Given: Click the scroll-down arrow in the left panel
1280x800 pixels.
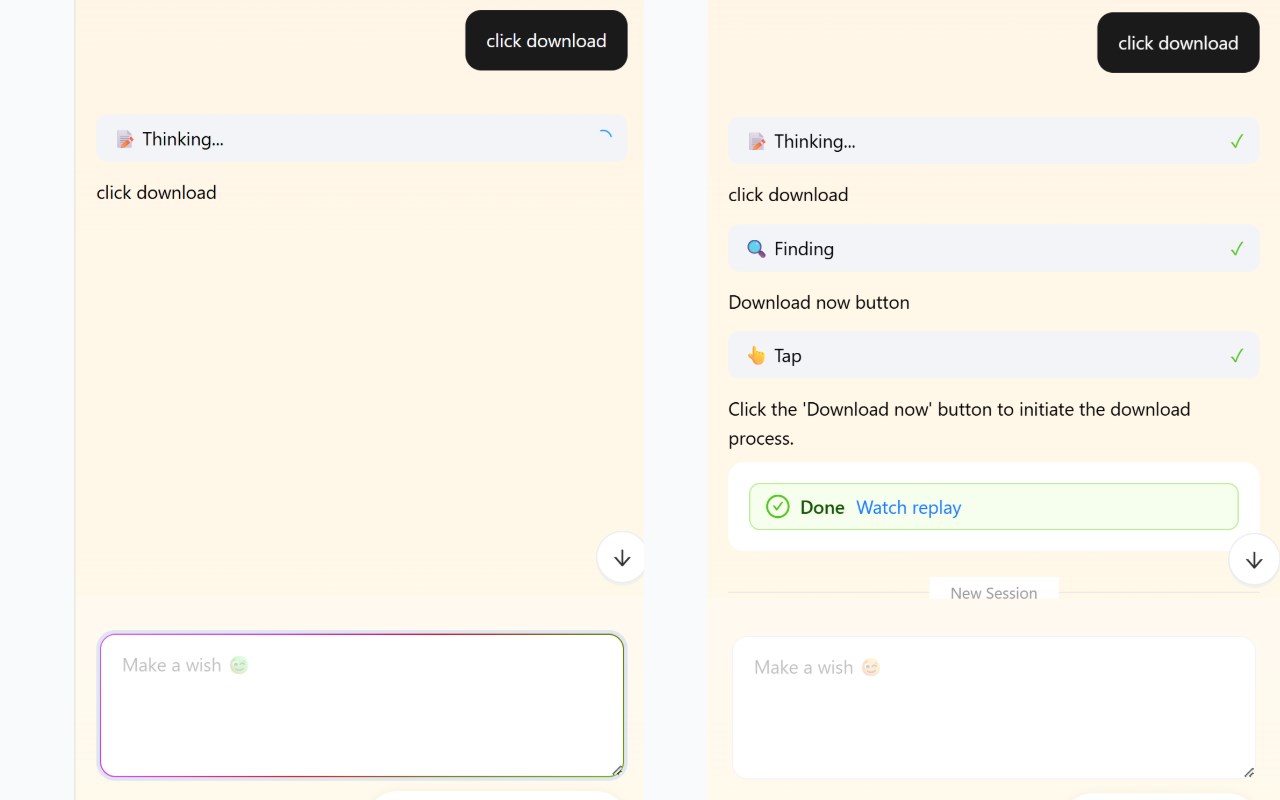Looking at the screenshot, I should click(x=621, y=558).
